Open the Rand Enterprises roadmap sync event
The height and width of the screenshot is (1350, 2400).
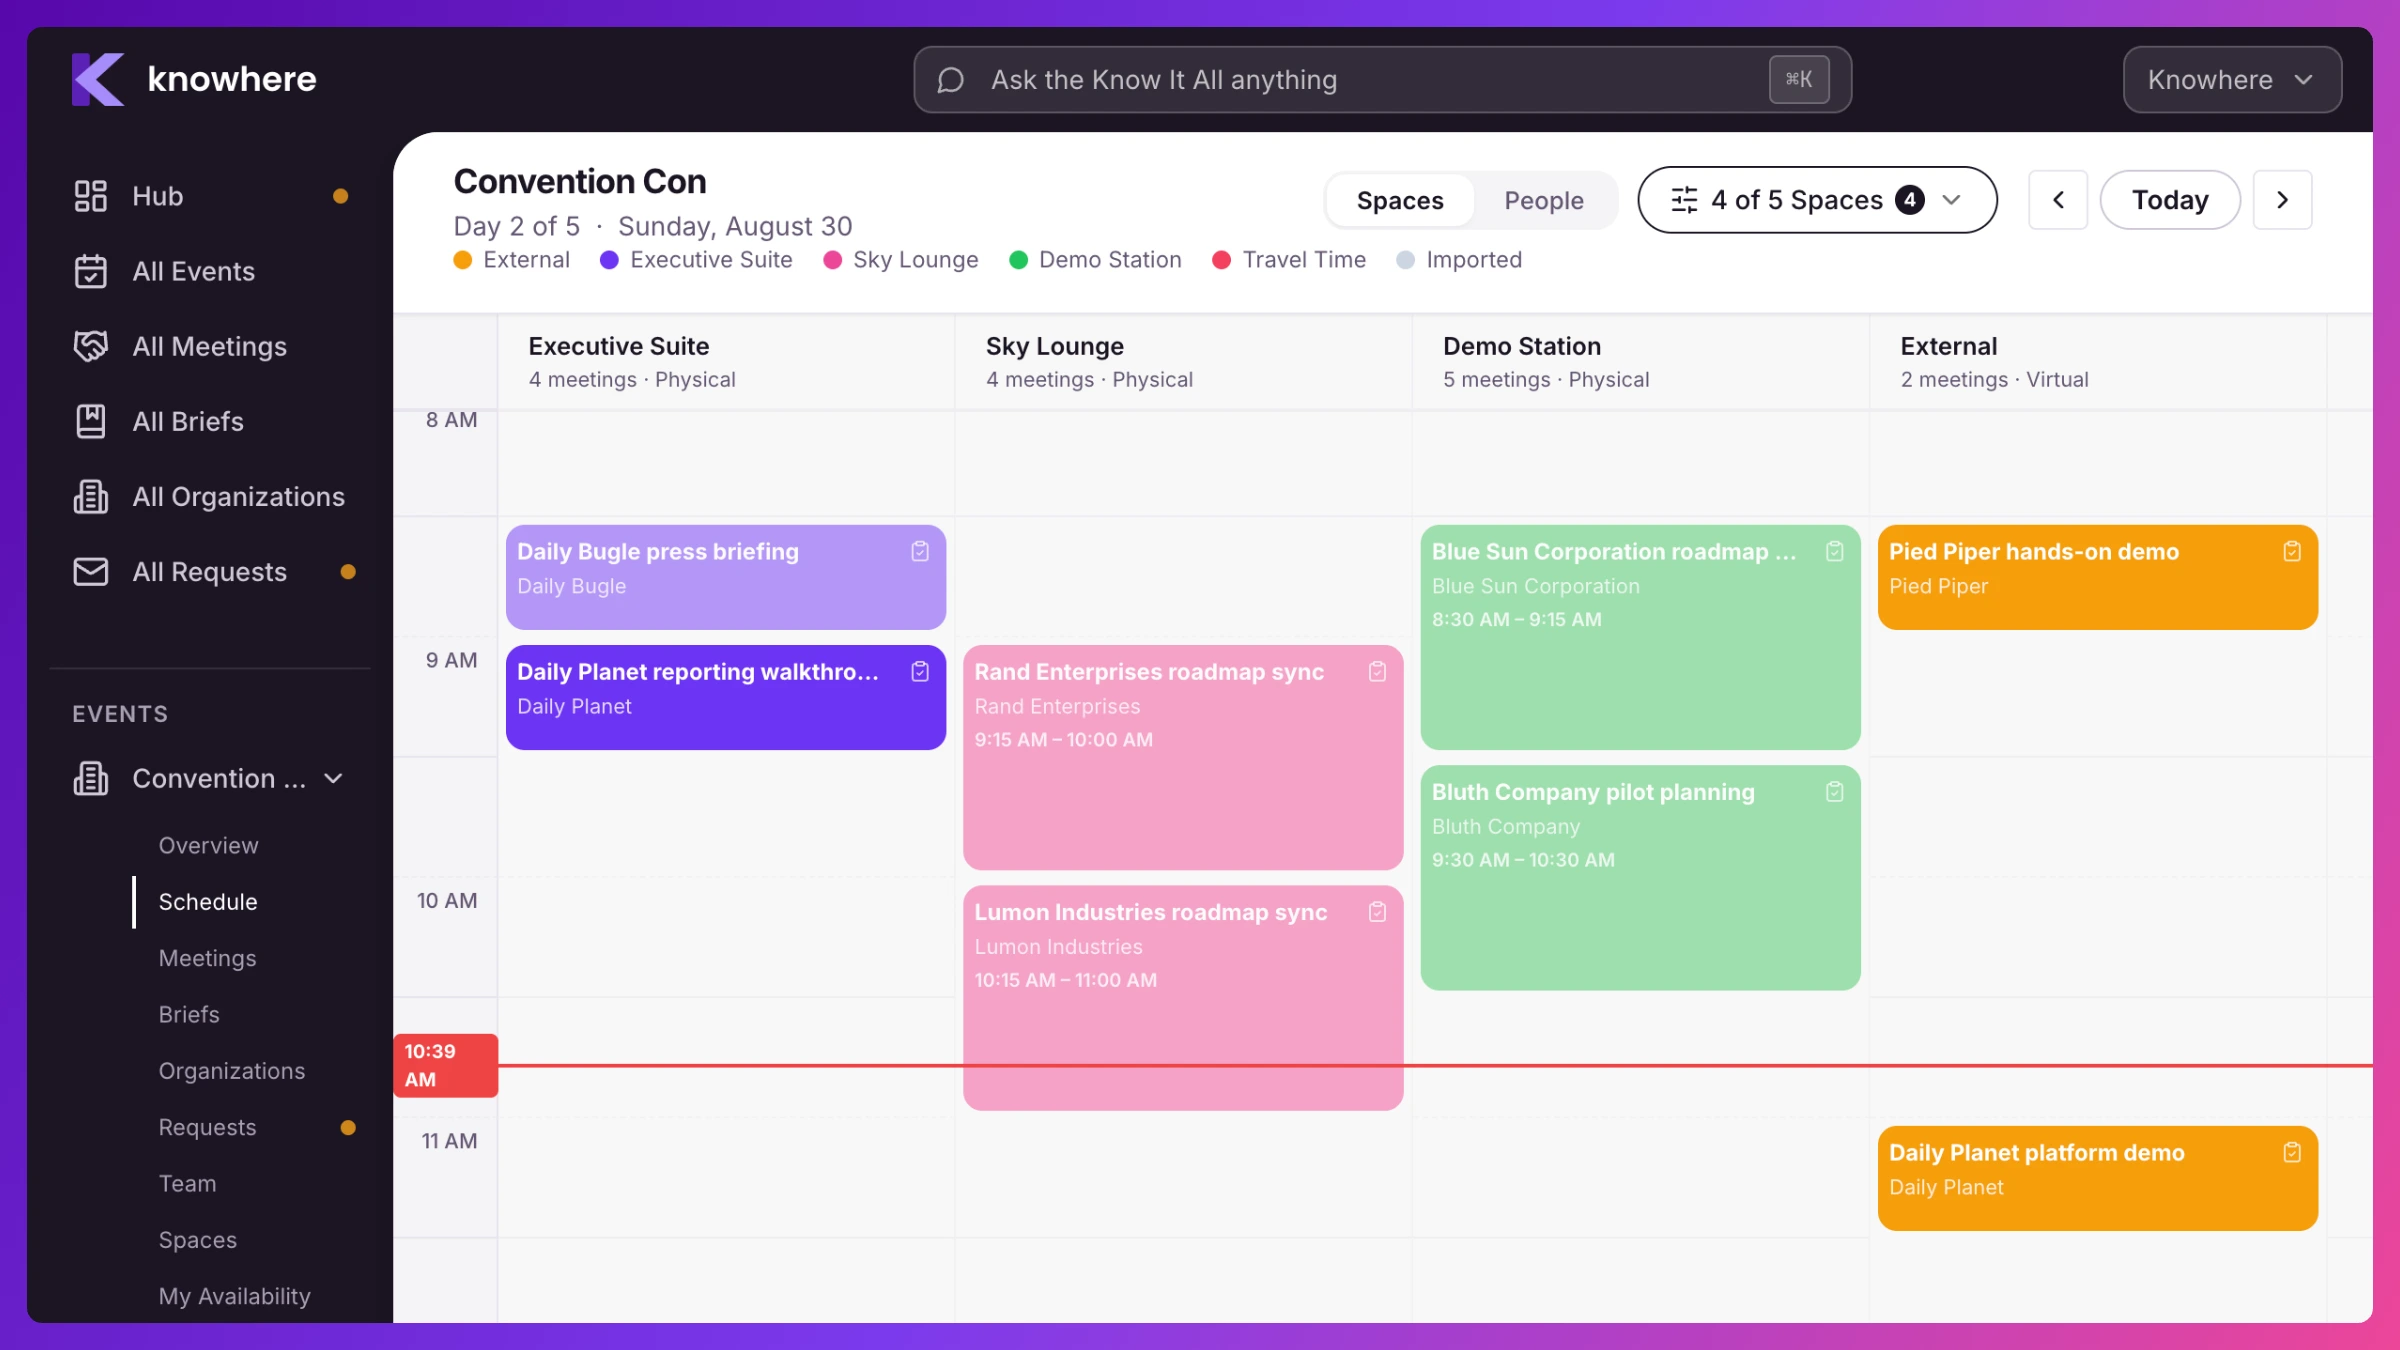point(1183,757)
